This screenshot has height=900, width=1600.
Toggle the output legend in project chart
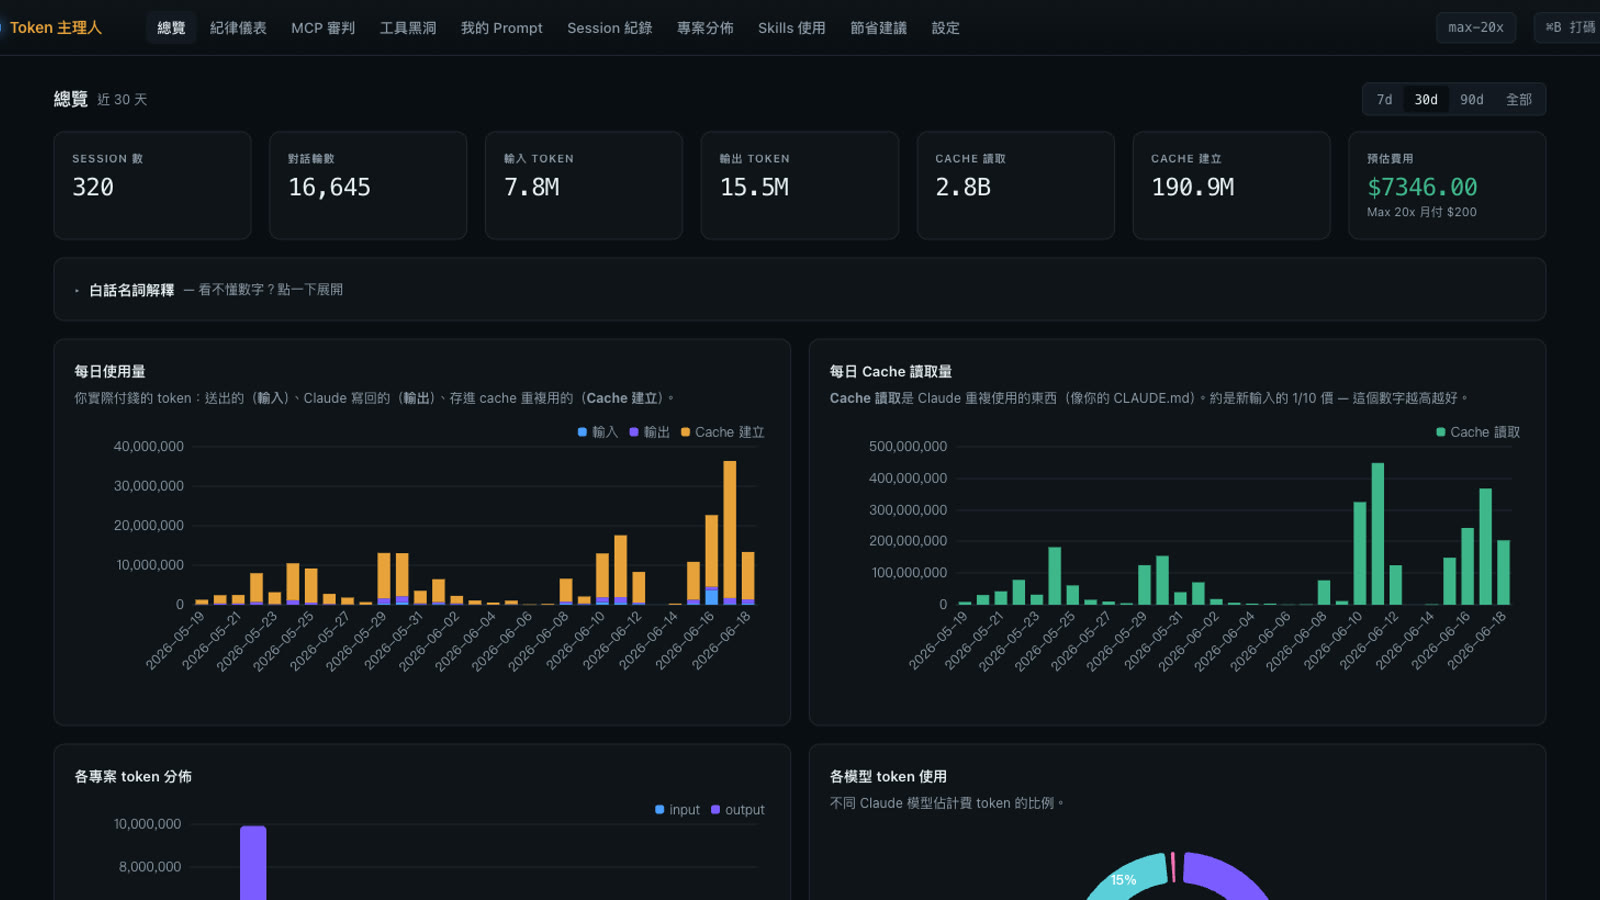coord(738,810)
